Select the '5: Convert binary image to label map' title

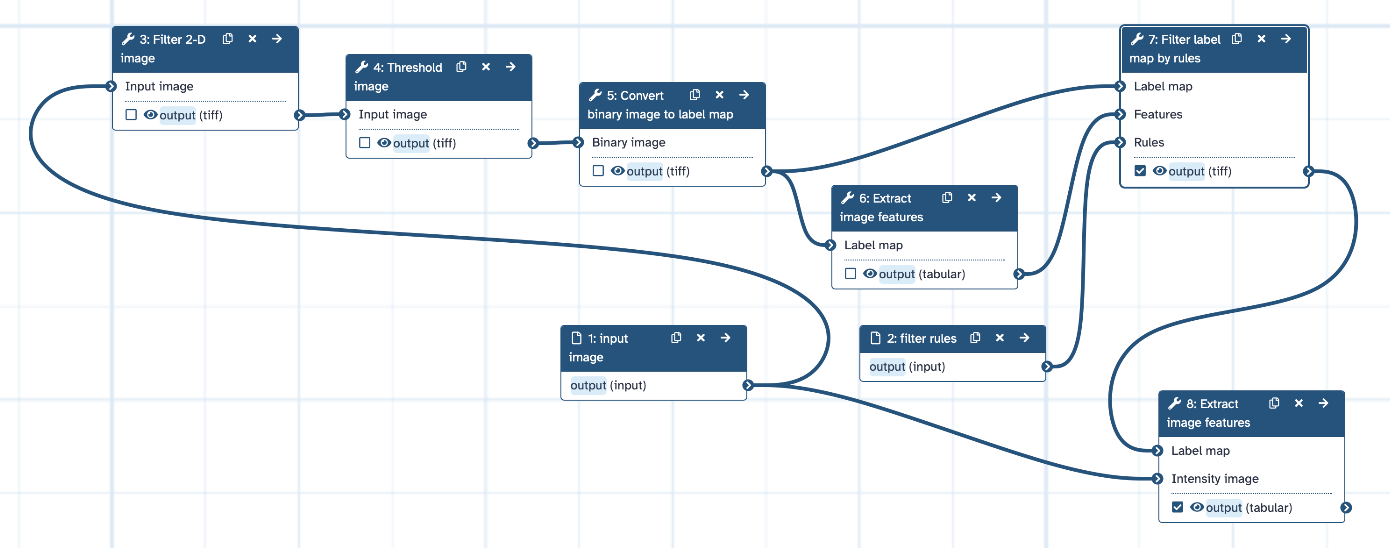pos(660,104)
